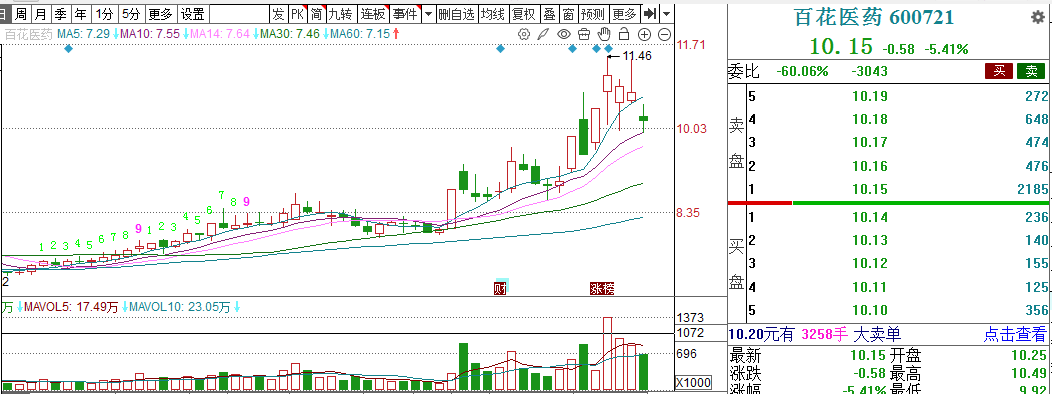The image size is (1052, 394).
Task: Zoom in with the plus circle icon
Action: pos(644,34)
